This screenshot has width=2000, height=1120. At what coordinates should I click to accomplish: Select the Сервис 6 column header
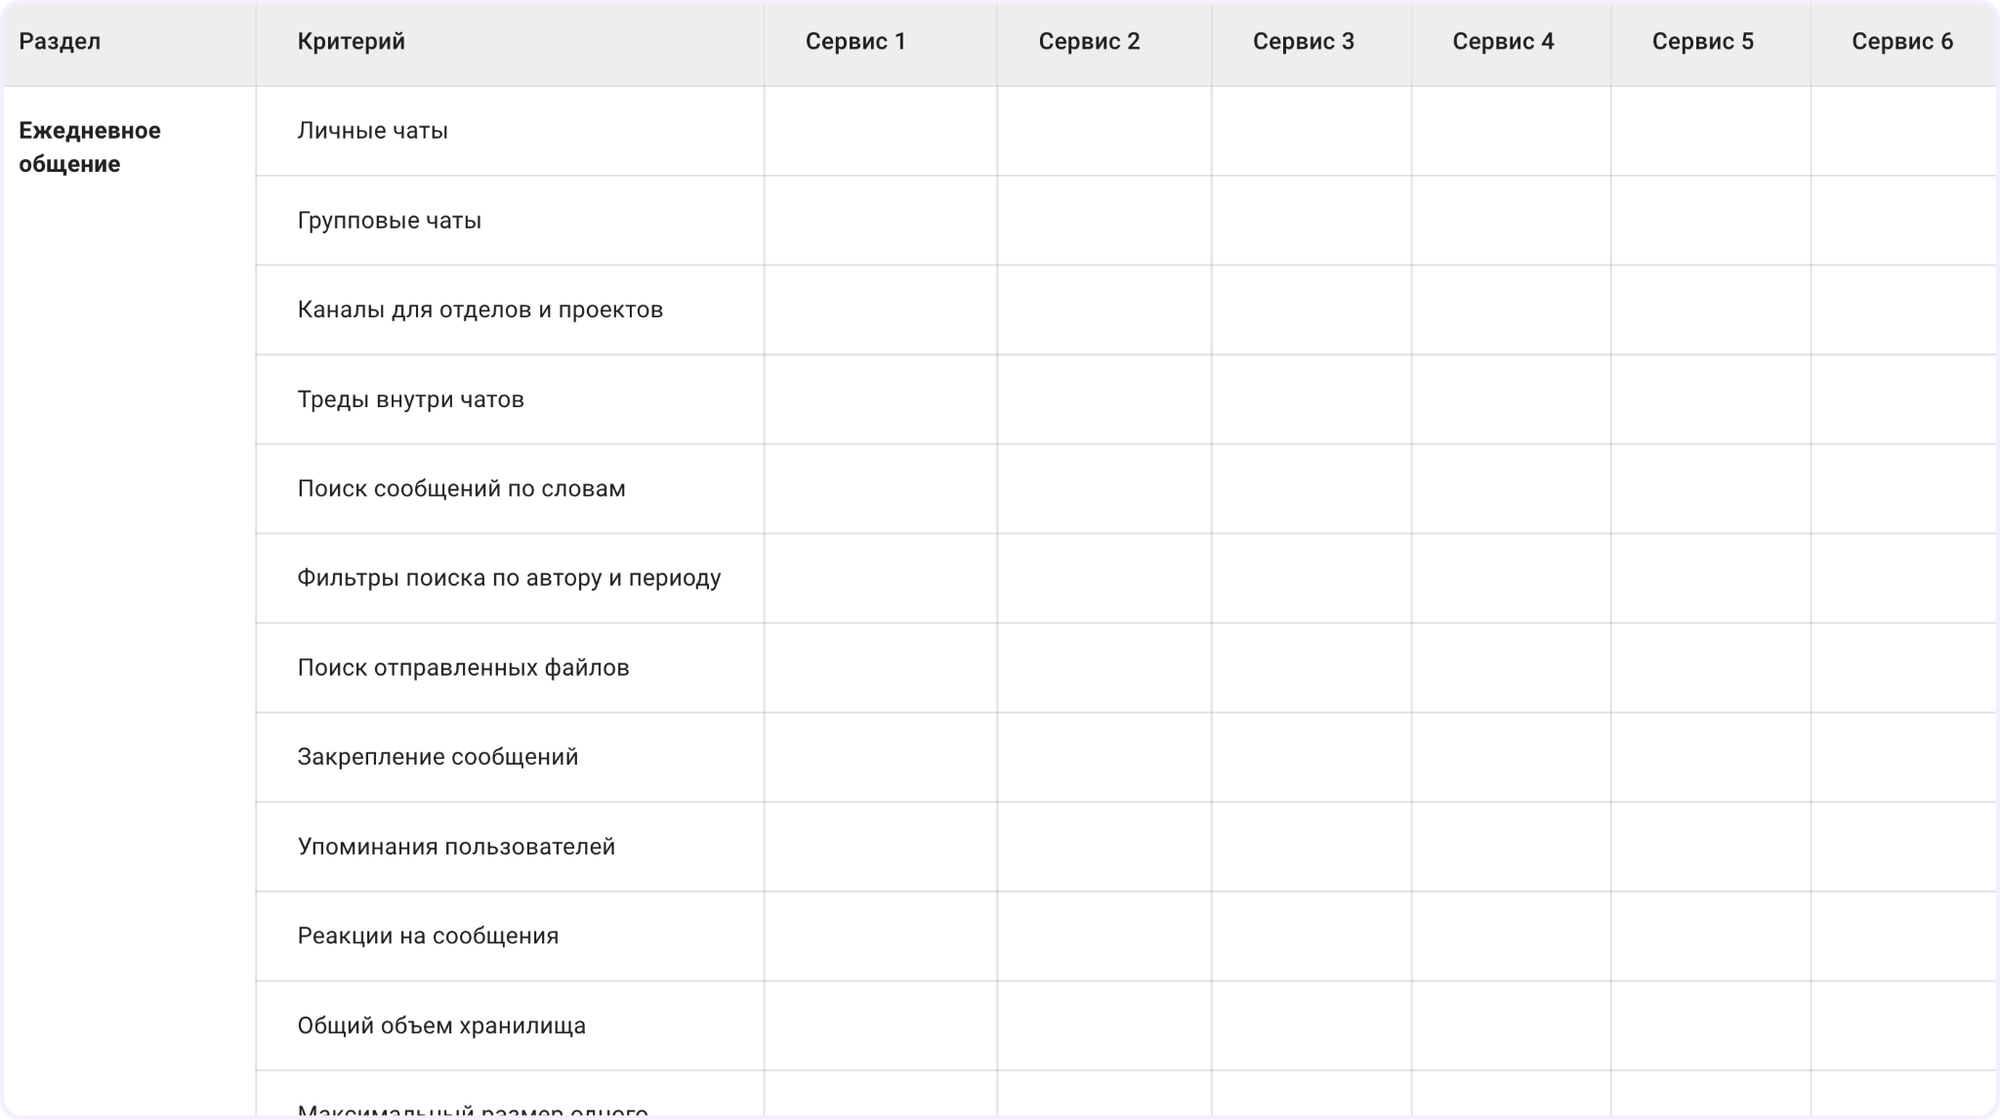(1902, 42)
